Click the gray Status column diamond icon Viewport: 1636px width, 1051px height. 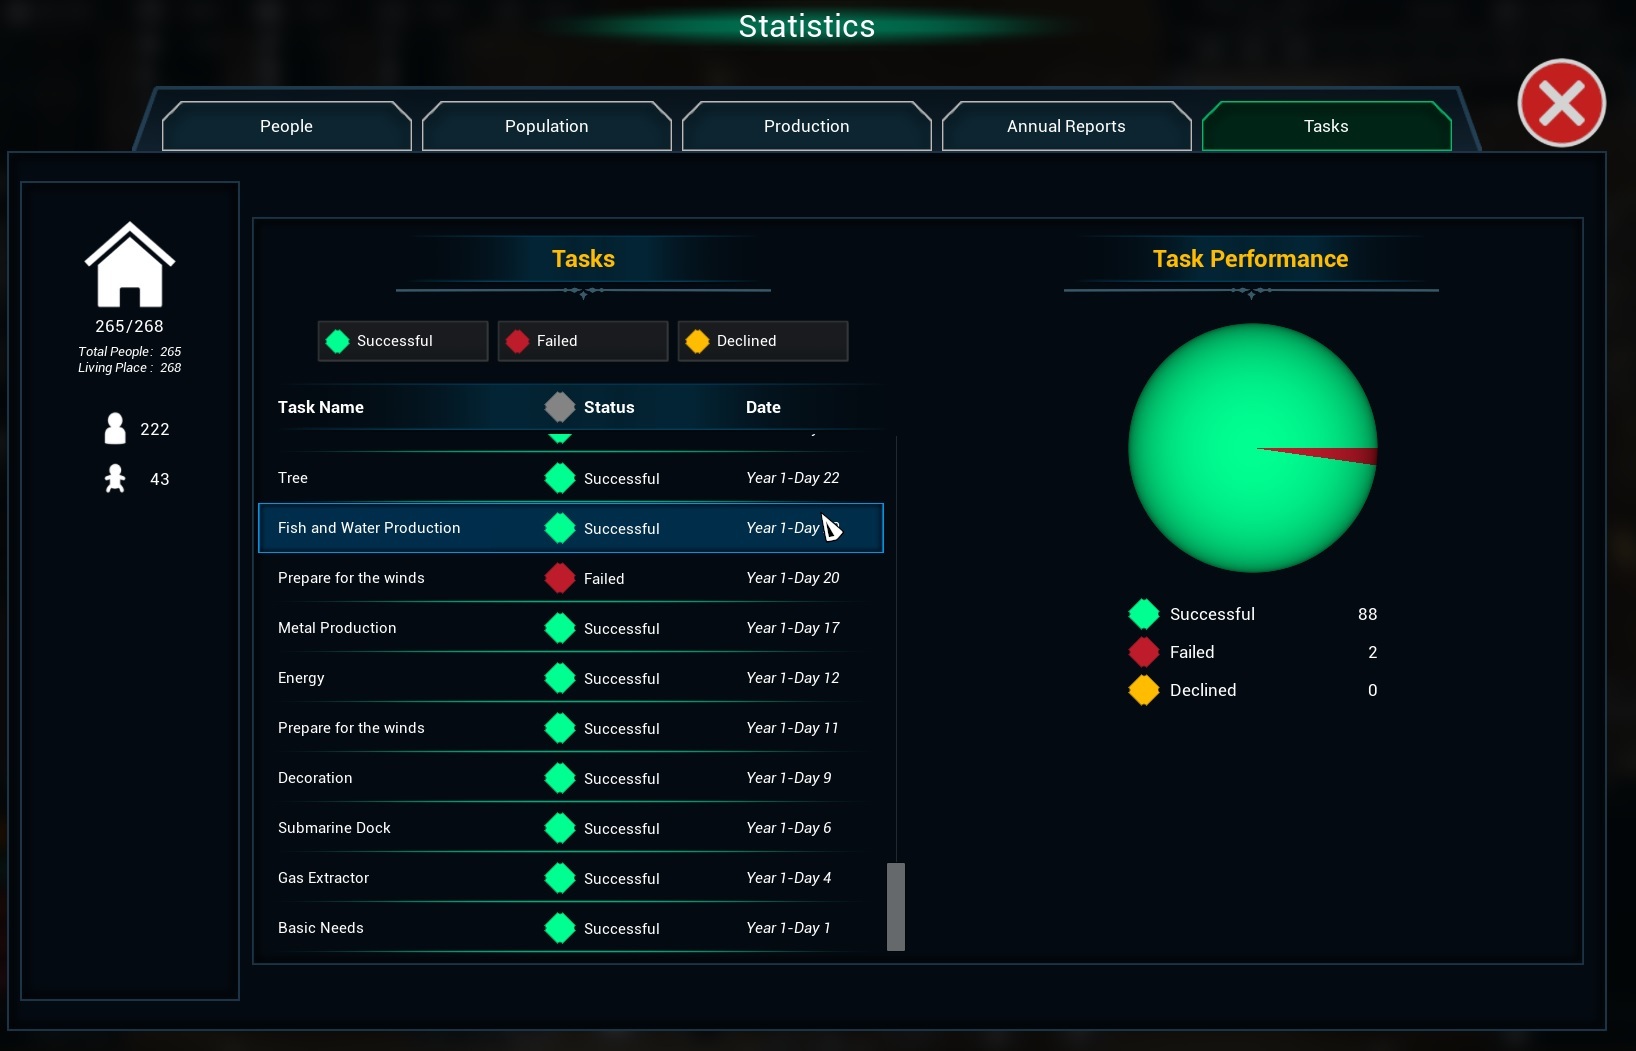[x=560, y=407]
